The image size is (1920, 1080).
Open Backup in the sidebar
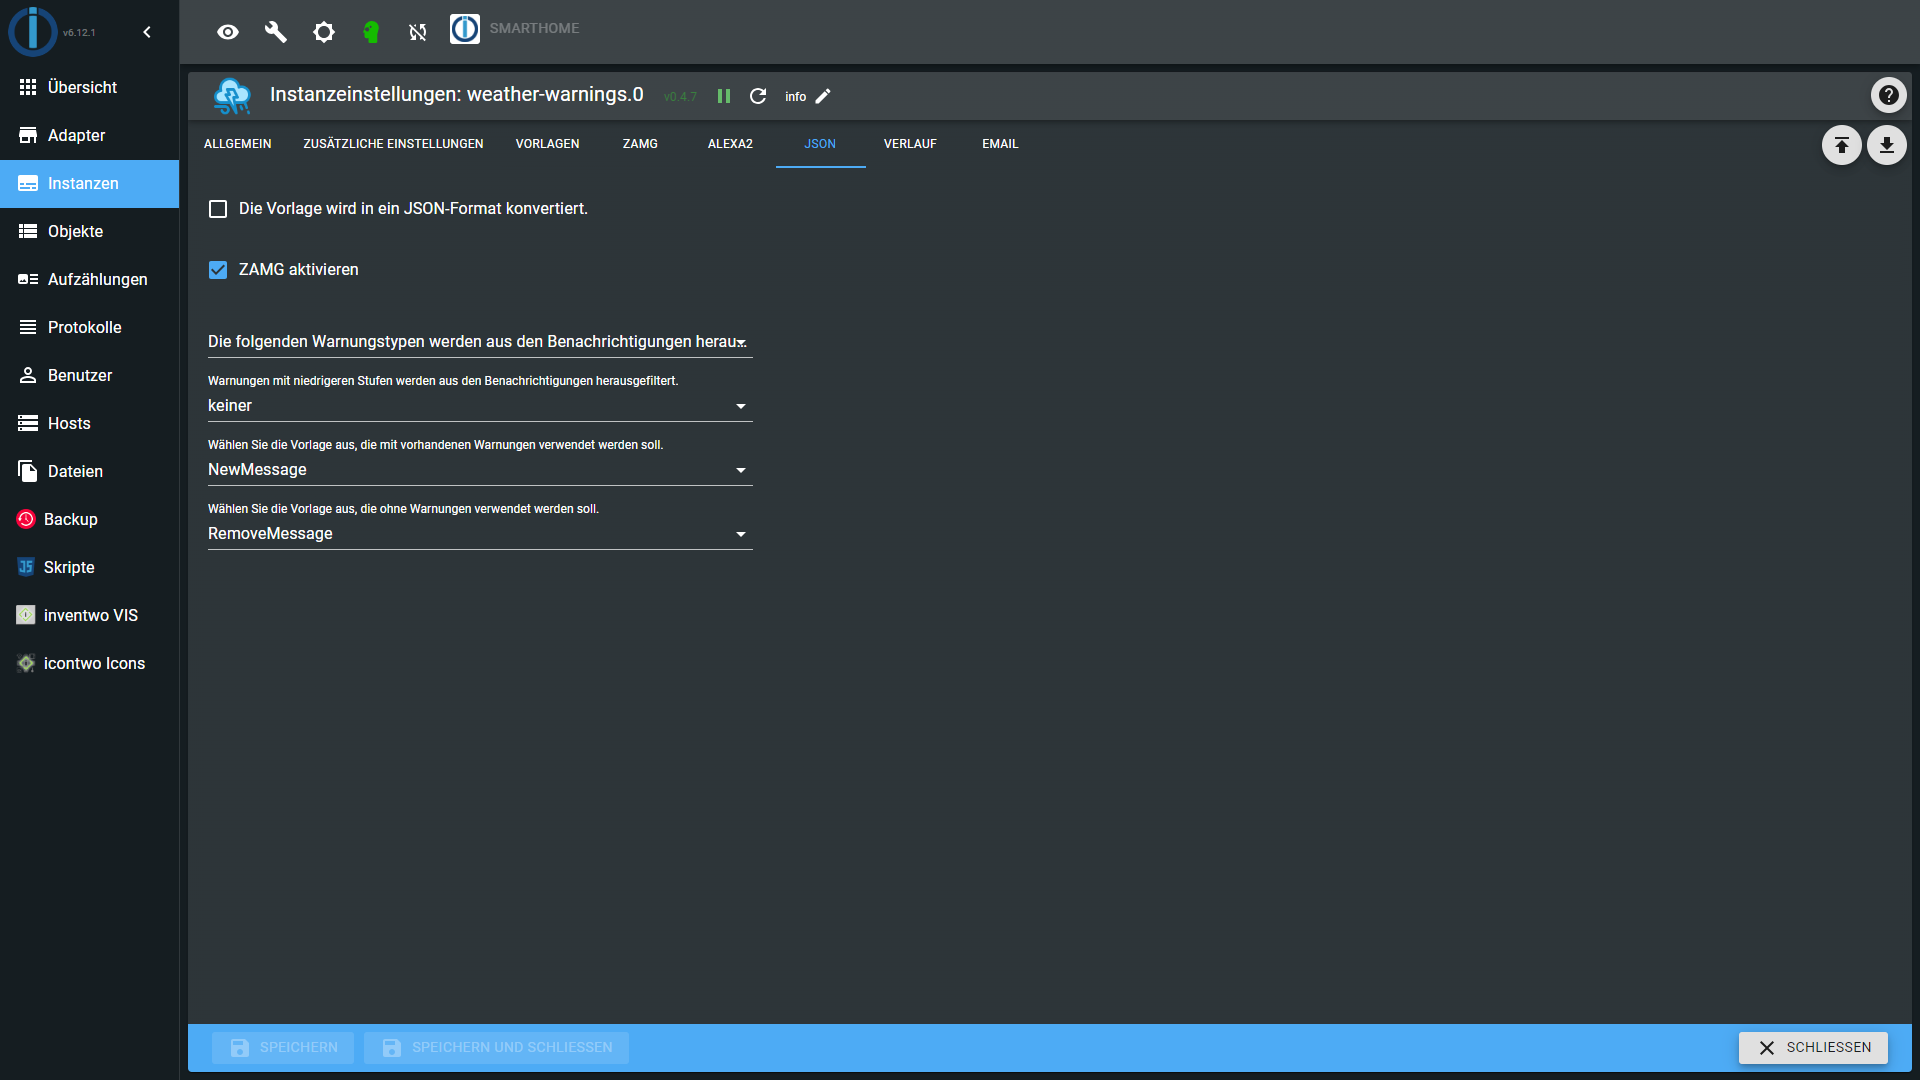(90, 519)
